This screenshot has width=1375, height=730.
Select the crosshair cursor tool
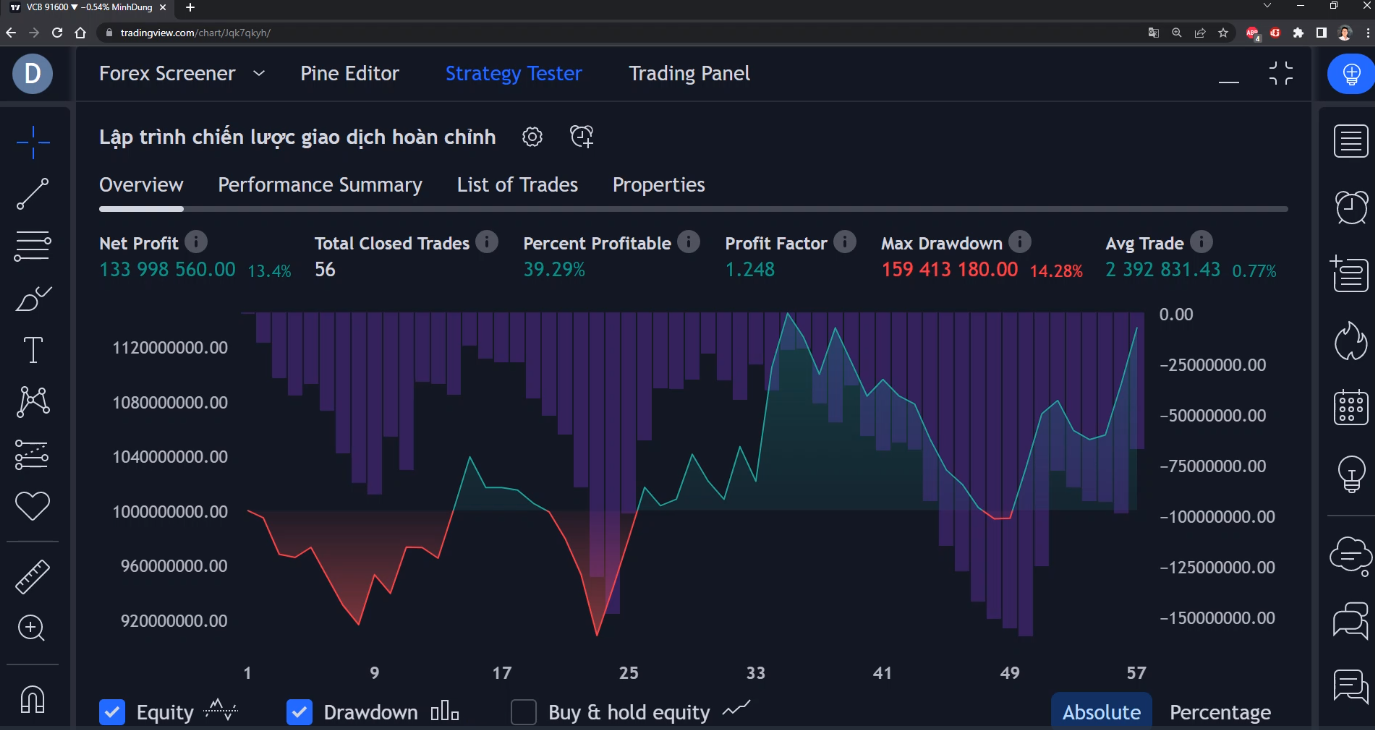click(33, 142)
